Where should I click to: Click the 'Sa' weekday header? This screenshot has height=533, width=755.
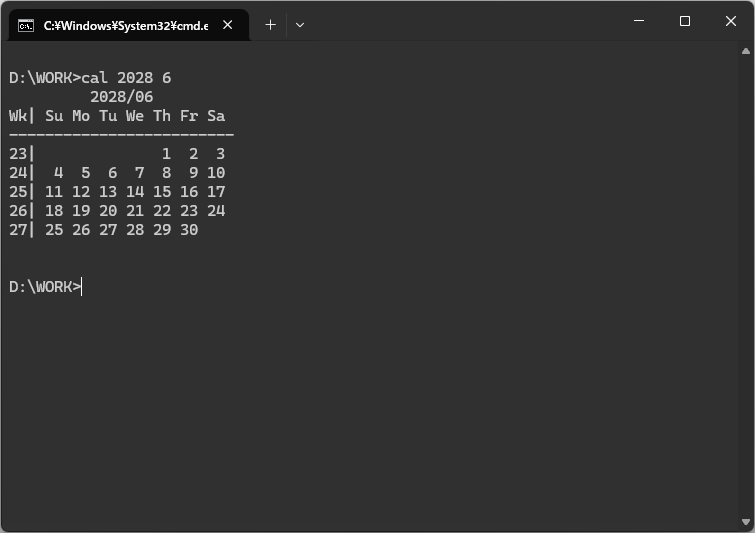click(x=216, y=116)
